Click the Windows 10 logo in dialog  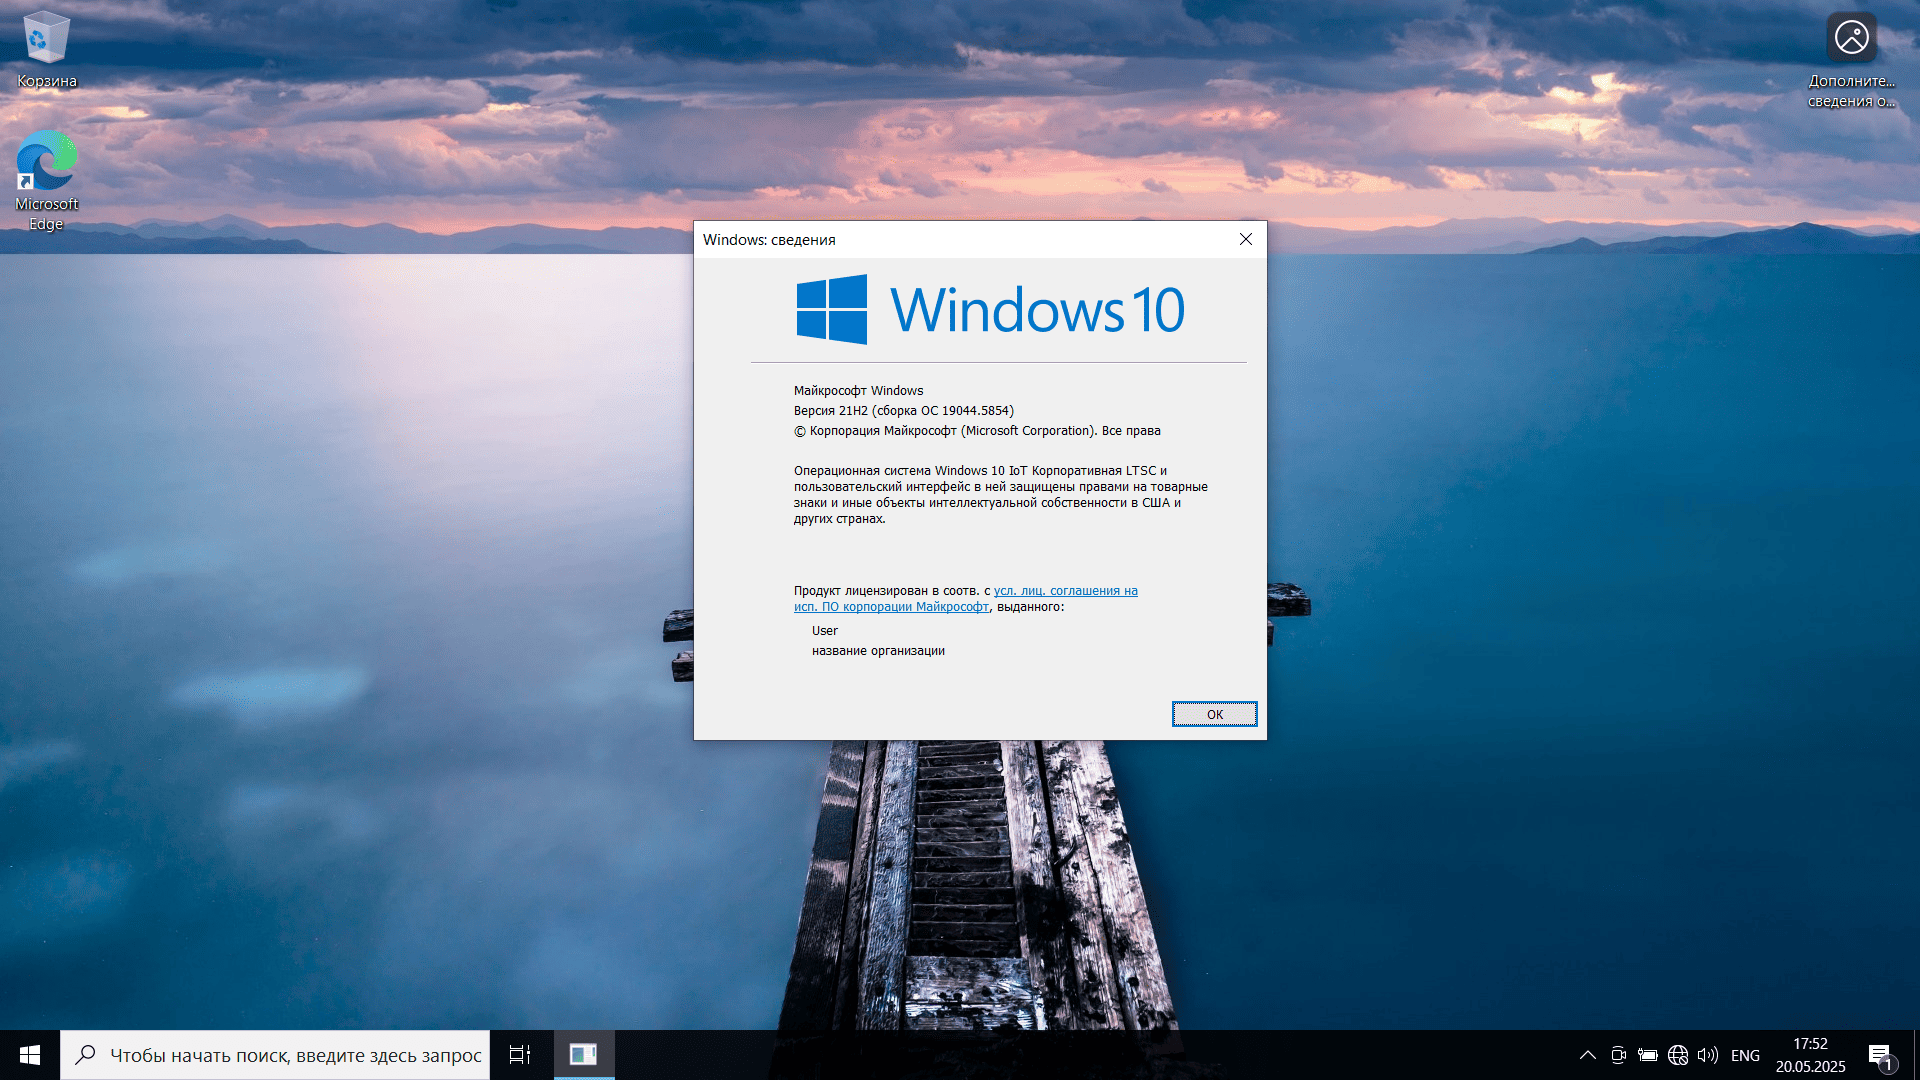coord(990,309)
